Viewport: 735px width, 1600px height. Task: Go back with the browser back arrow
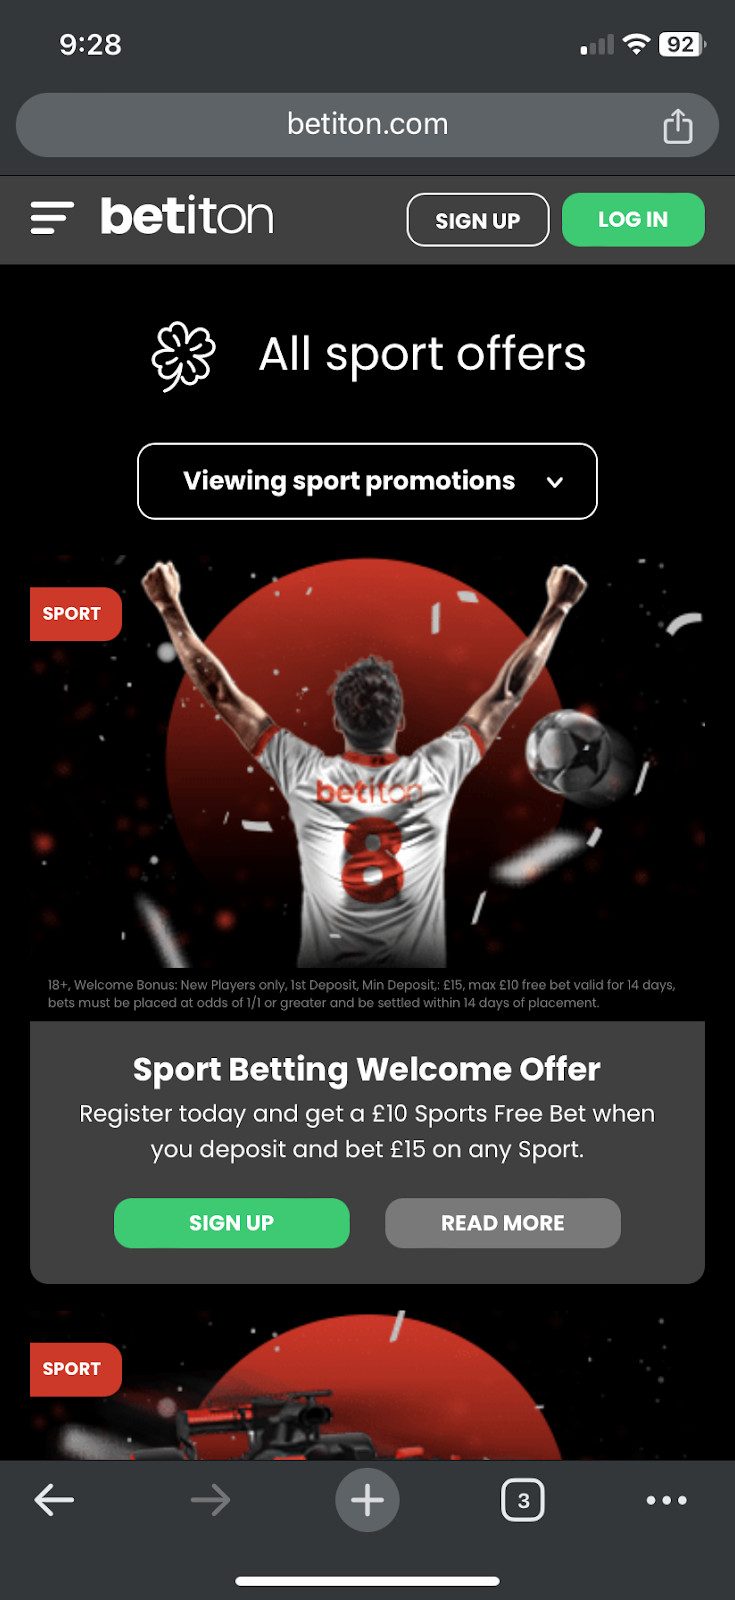pyautogui.click(x=54, y=1499)
